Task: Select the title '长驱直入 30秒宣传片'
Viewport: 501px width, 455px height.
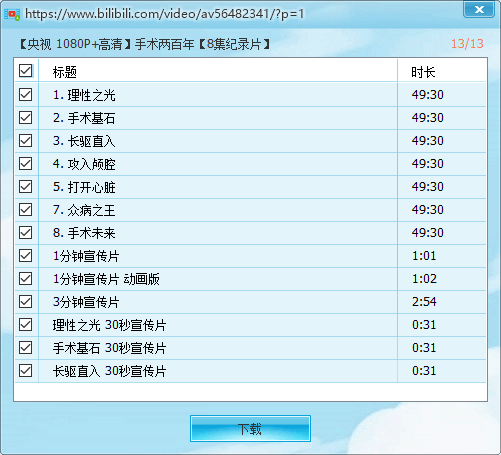Action: point(109,371)
